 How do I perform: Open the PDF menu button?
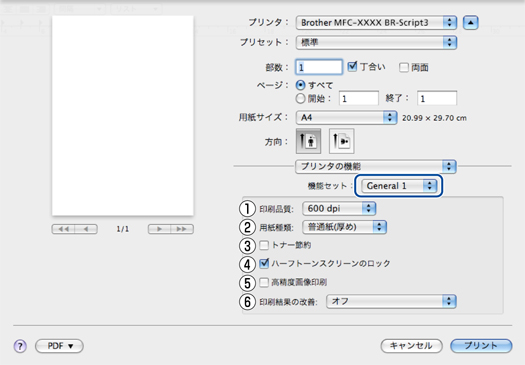pos(59,346)
